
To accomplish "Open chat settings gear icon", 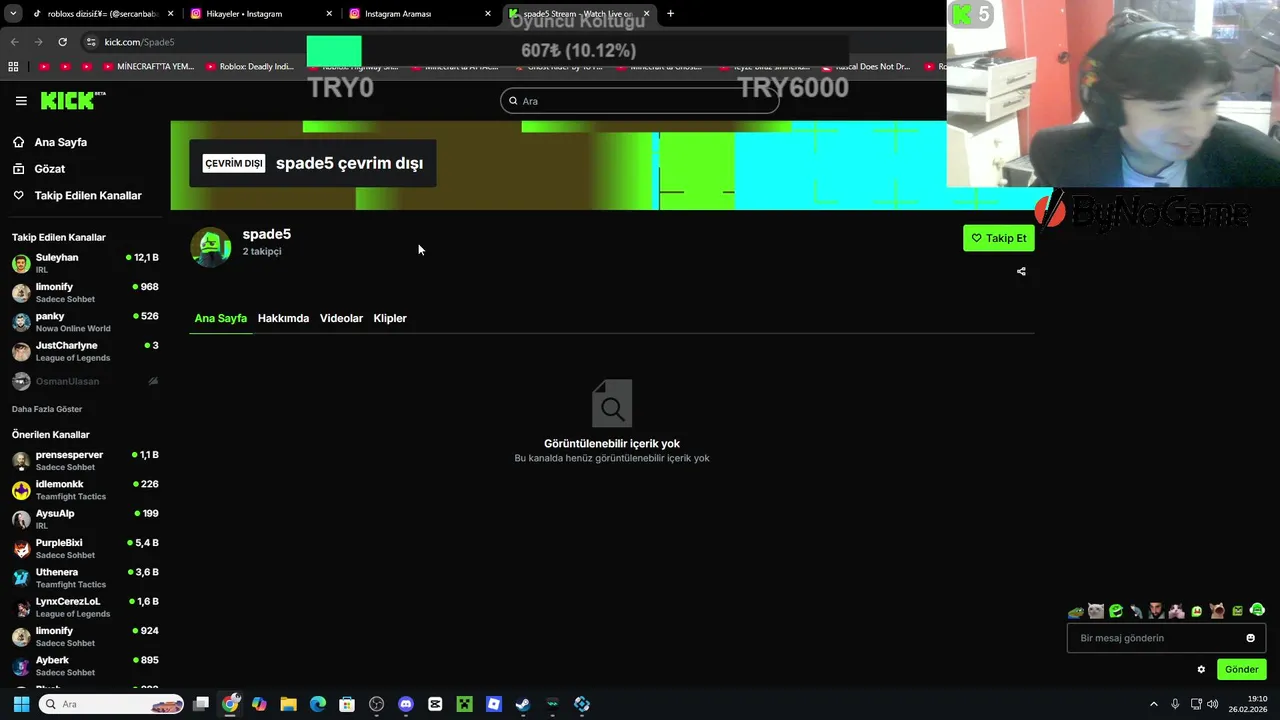I will click(x=1201, y=669).
